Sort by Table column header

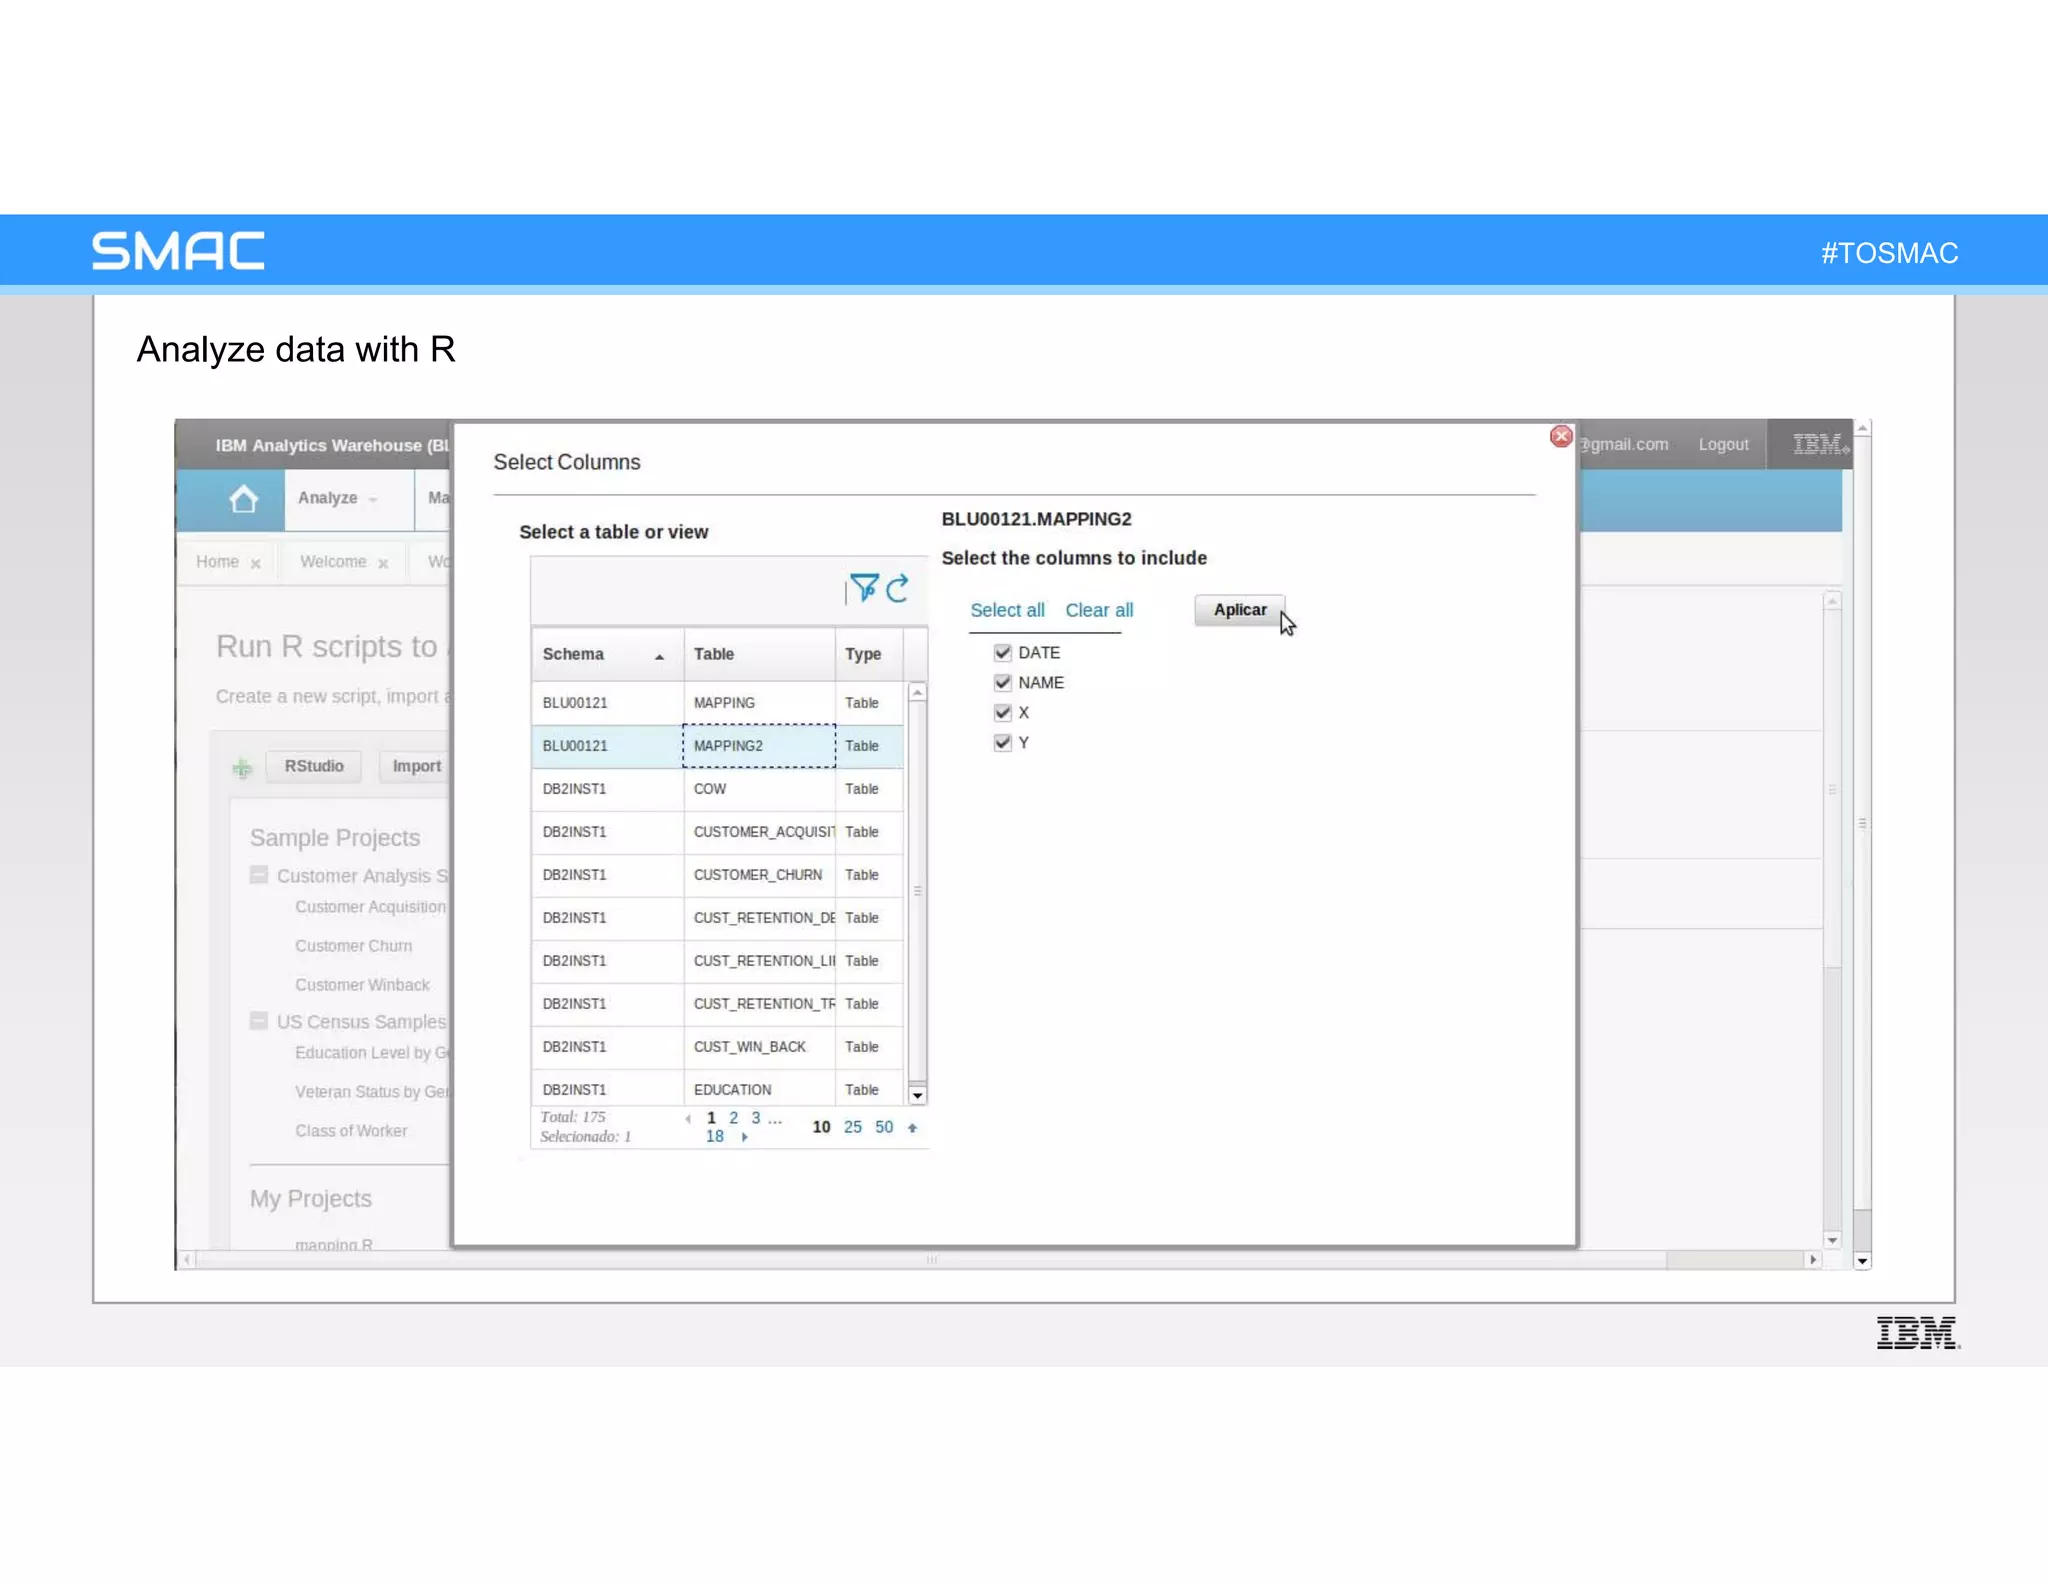tap(759, 654)
